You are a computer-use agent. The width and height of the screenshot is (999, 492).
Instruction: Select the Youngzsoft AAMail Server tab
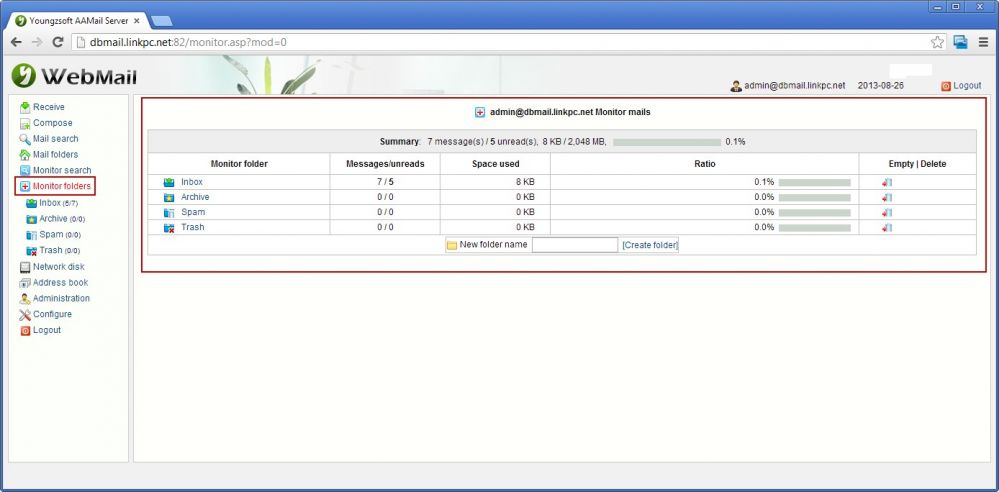pos(78,20)
